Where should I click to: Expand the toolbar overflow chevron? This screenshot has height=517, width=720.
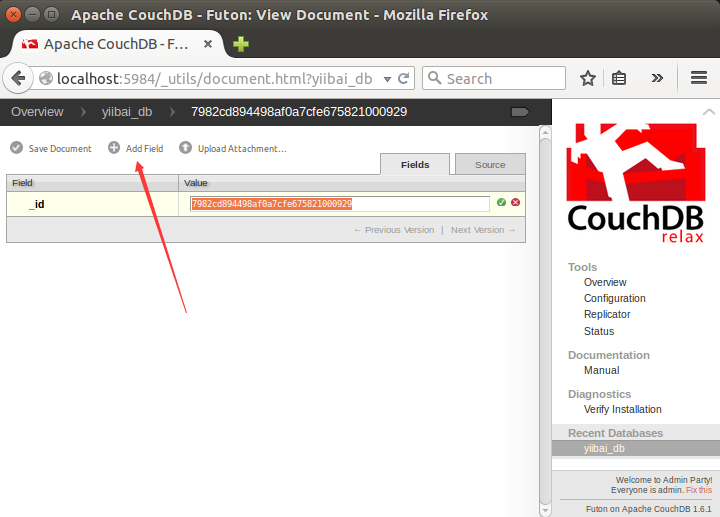(x=657, y=78)
